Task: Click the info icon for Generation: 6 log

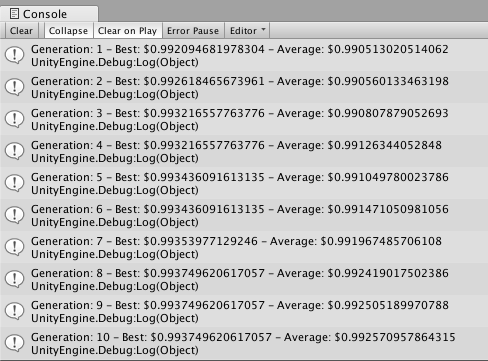Action: [15, 215]
